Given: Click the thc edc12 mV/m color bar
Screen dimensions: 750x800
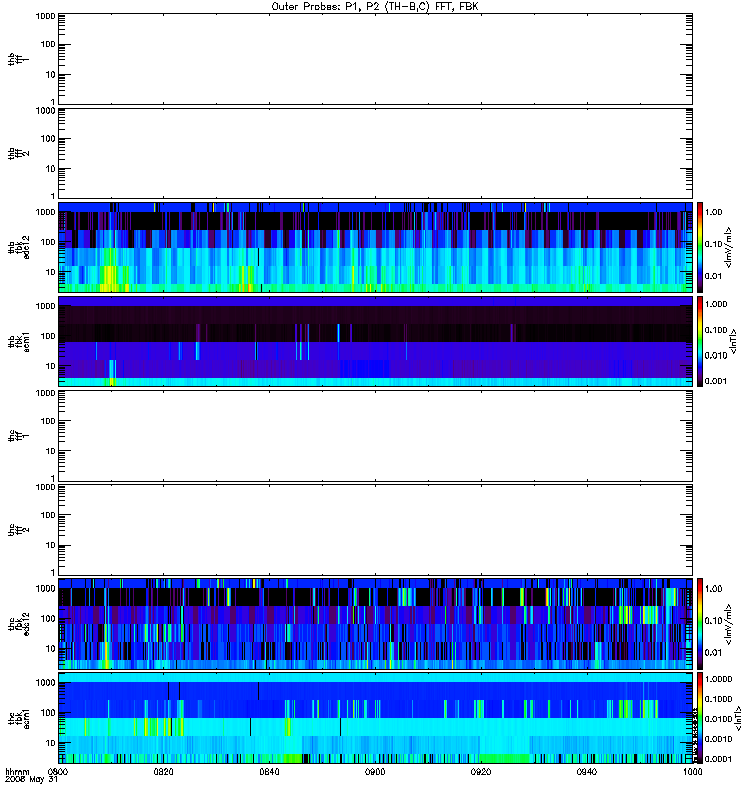Looking at the screenshot, I should point(700,624).
